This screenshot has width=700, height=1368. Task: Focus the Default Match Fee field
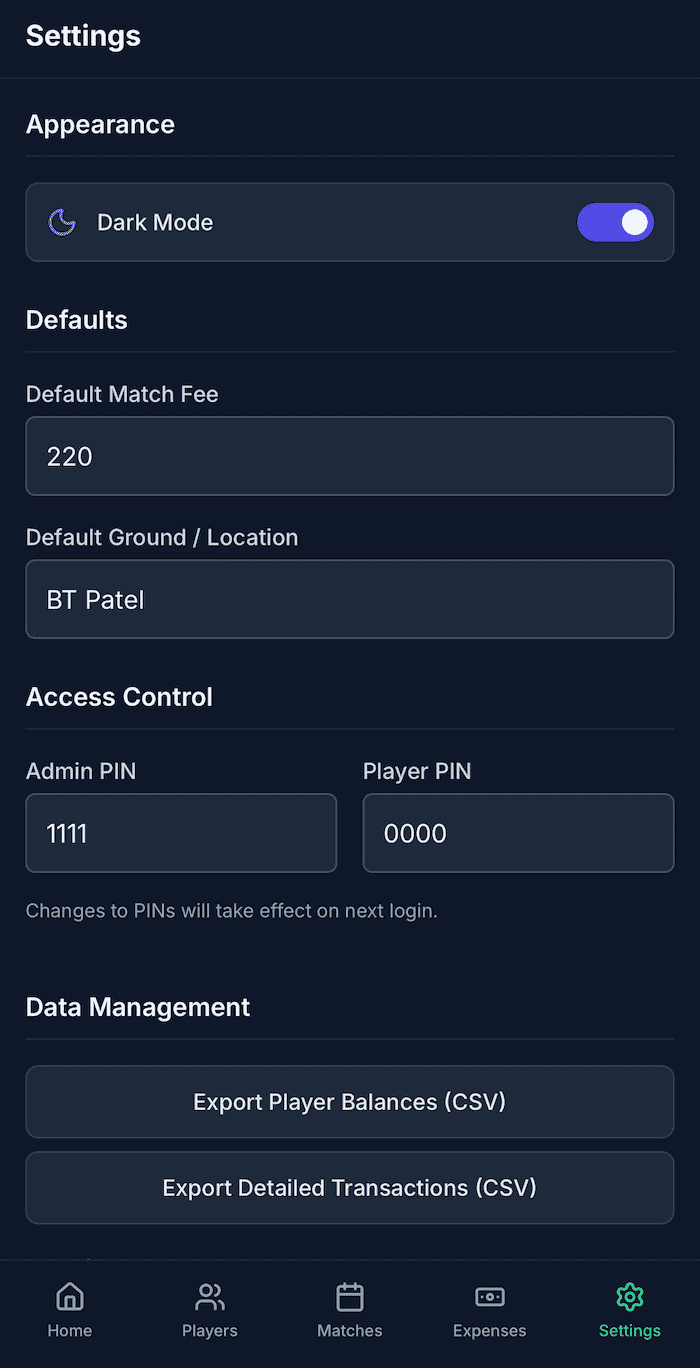(x=350, y=456)
